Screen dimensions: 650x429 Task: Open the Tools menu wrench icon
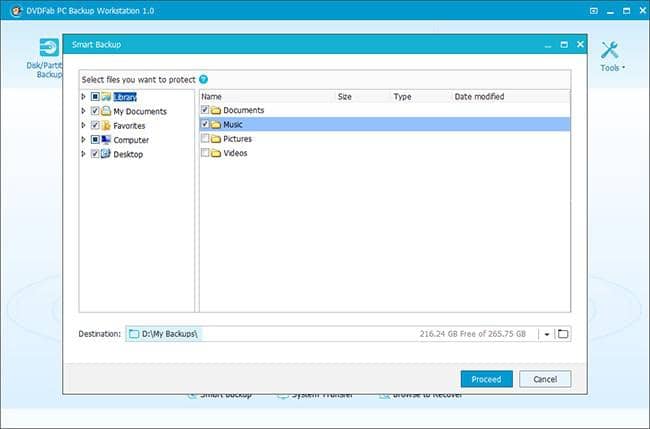609,50
